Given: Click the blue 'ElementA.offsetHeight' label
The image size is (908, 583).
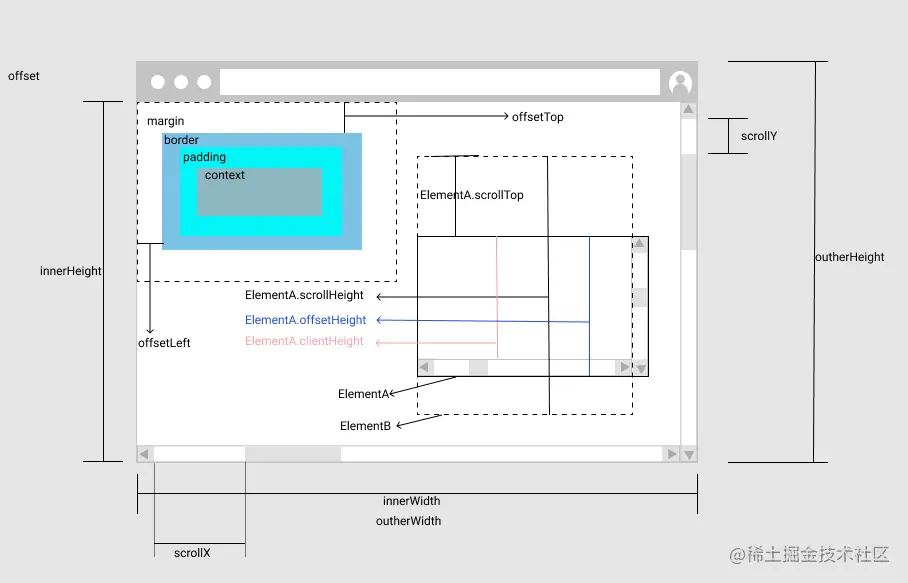Looking at the screenshot, I should pos(305,320).
